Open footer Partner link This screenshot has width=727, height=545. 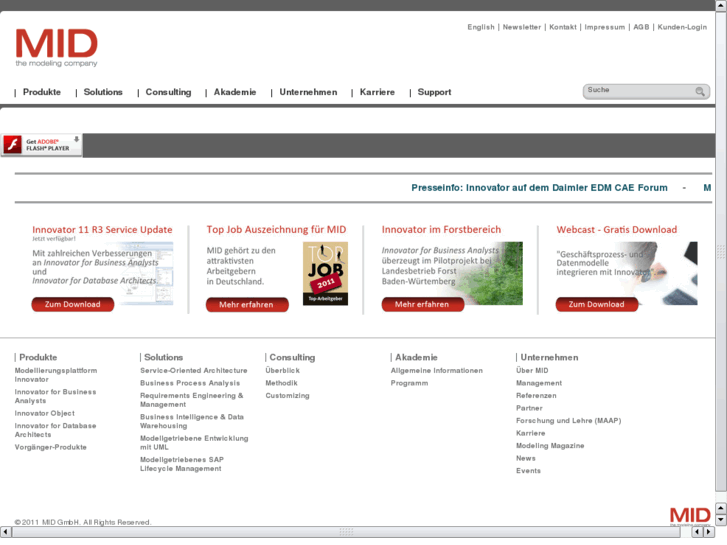[x=529, y=408]
